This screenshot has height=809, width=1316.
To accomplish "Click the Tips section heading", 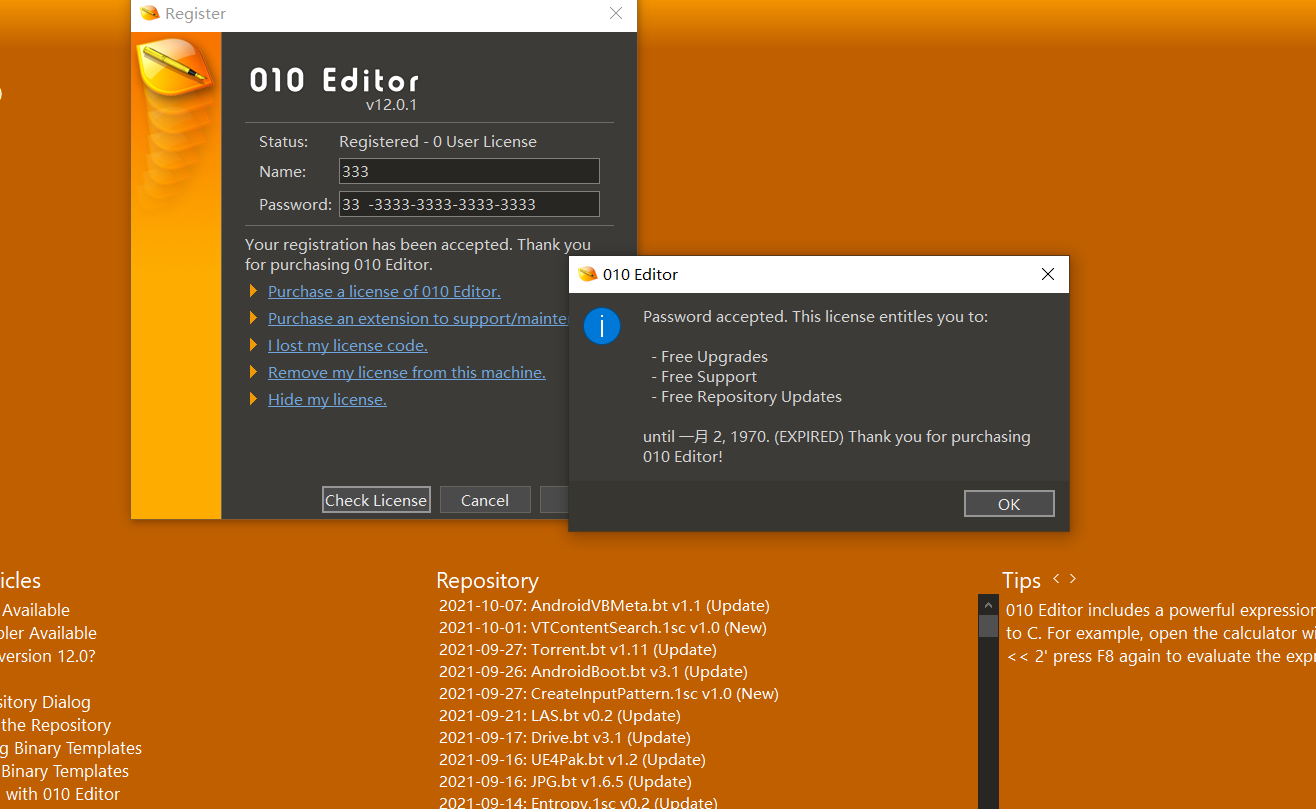I will pos(1021,581).
